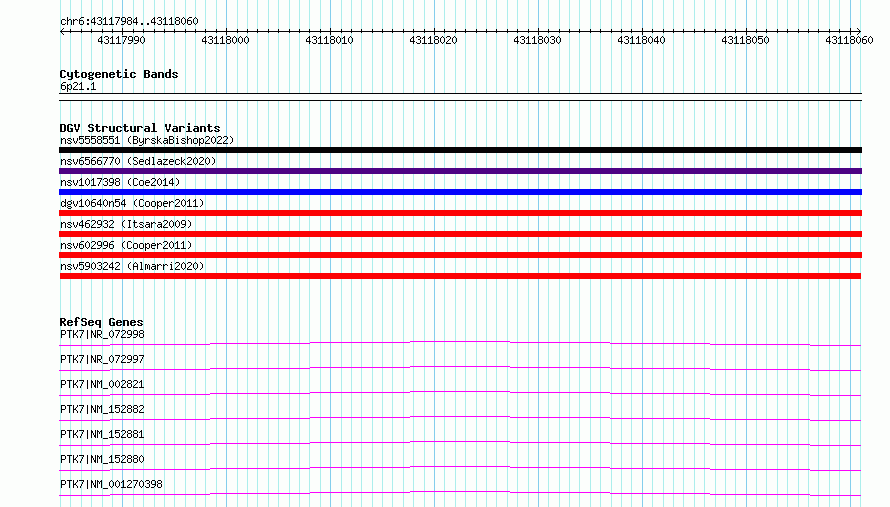This screenshot has width=890, height=507.
Task: Select transcript PTK7|NR_072997
Action: pyautogui.click(x=102, y=359)
